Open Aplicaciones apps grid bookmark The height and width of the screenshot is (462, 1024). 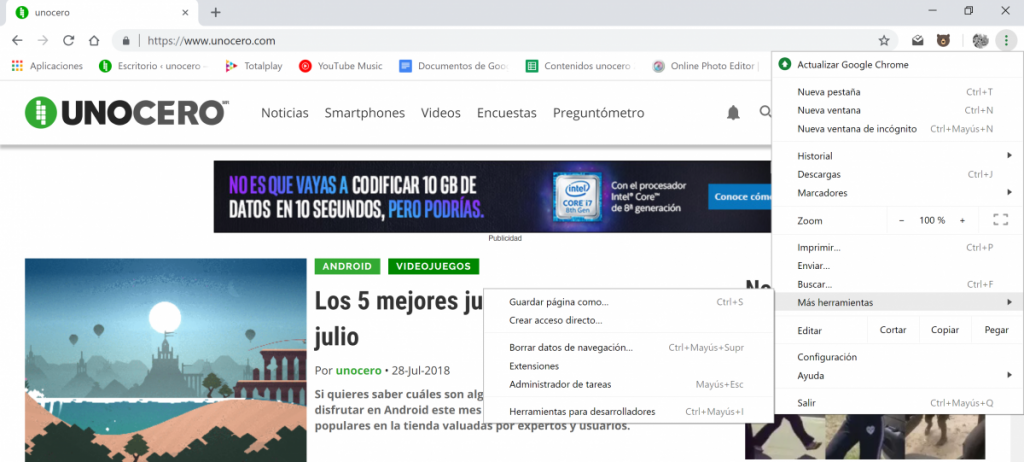pos(47,66)
